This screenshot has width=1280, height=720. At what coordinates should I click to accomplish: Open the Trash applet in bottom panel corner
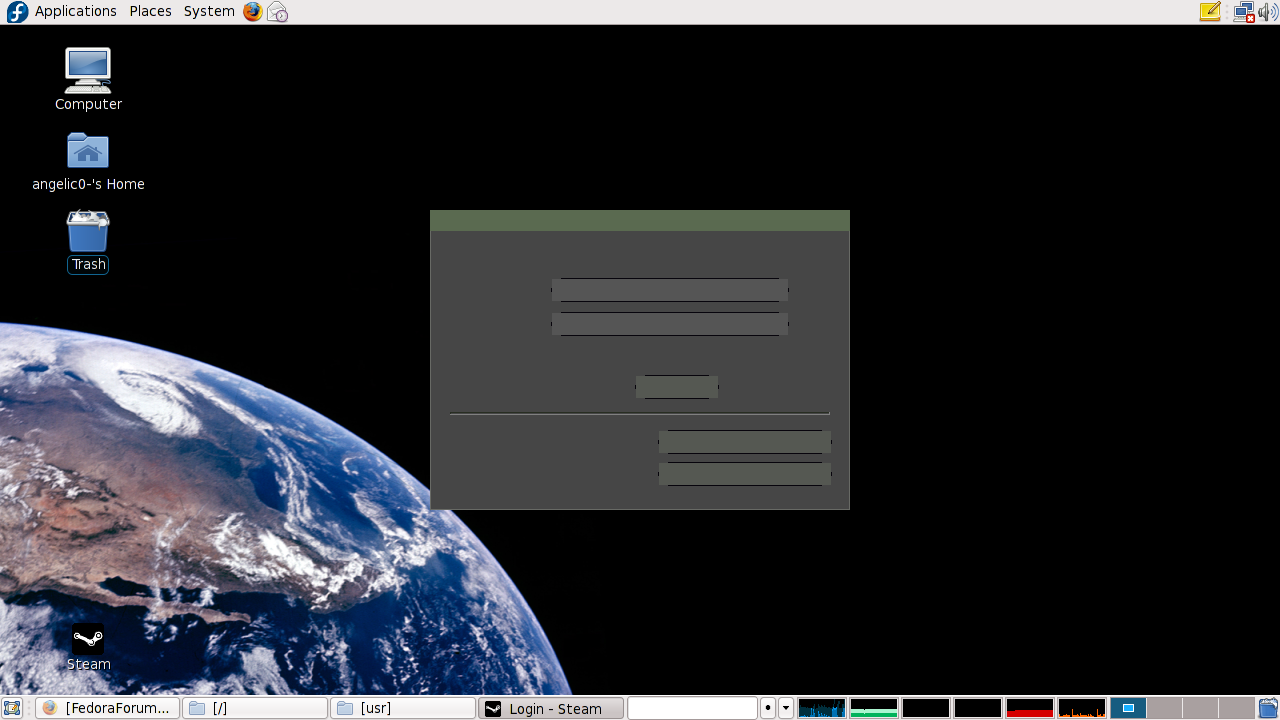[1268, 708]
